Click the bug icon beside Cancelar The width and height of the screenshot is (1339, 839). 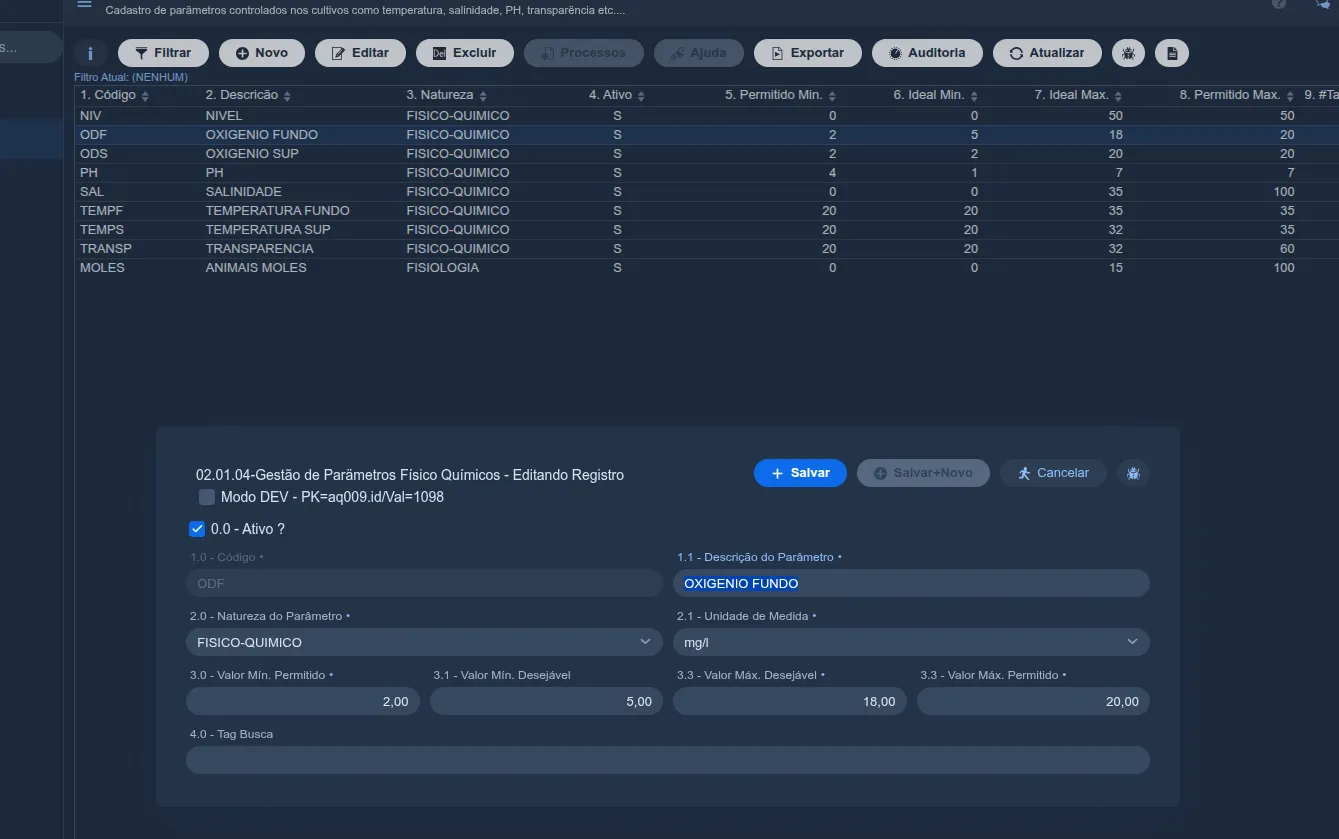pos(1133,473)
